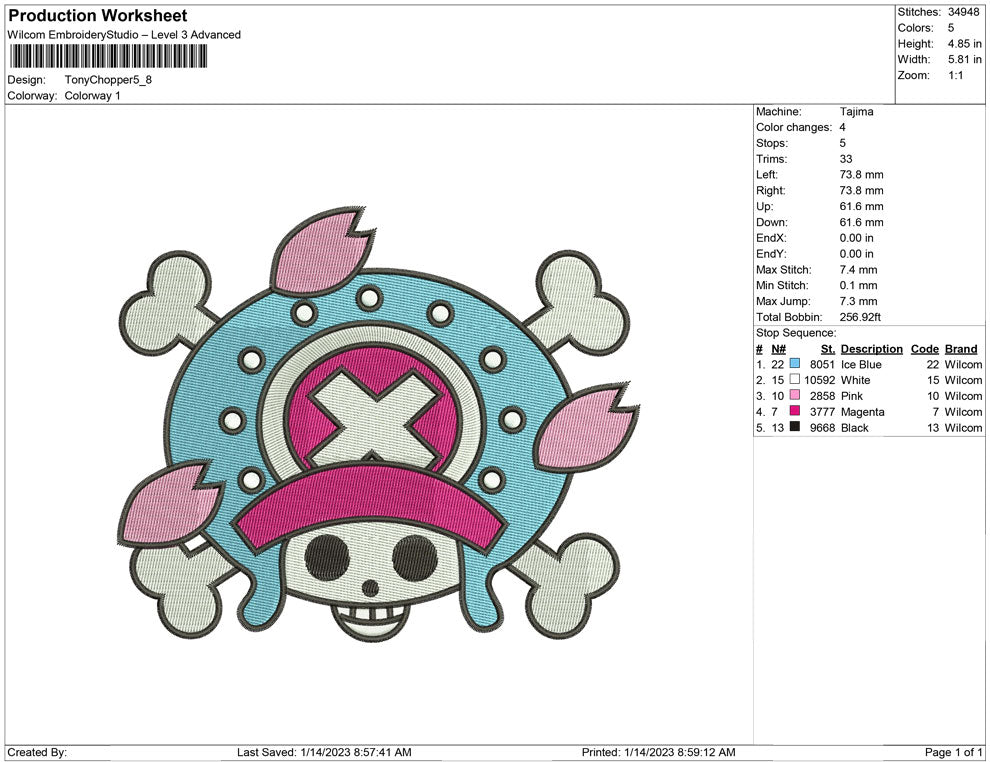Click the Brand column header link
The height and width of the screenshot is (762, 990).
(x=960, y=348)
